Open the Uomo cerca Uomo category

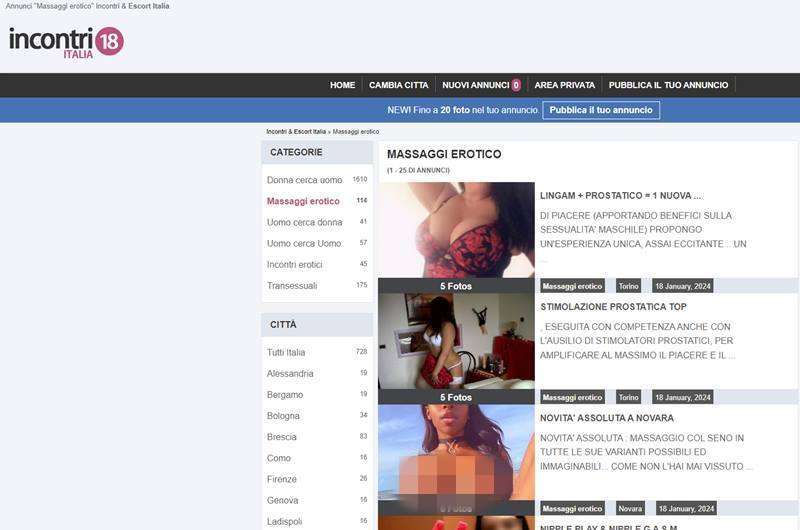coord(303,243)
